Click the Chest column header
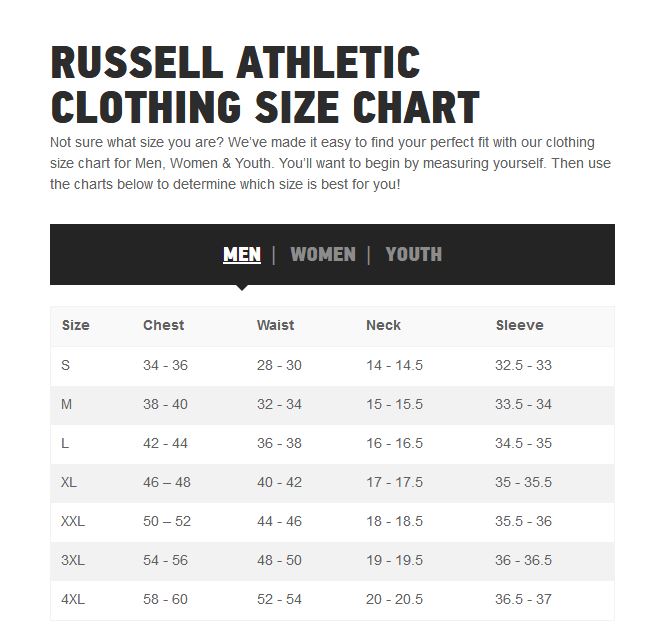The height and width of the screenshot is (631, 672). [163, 325]
